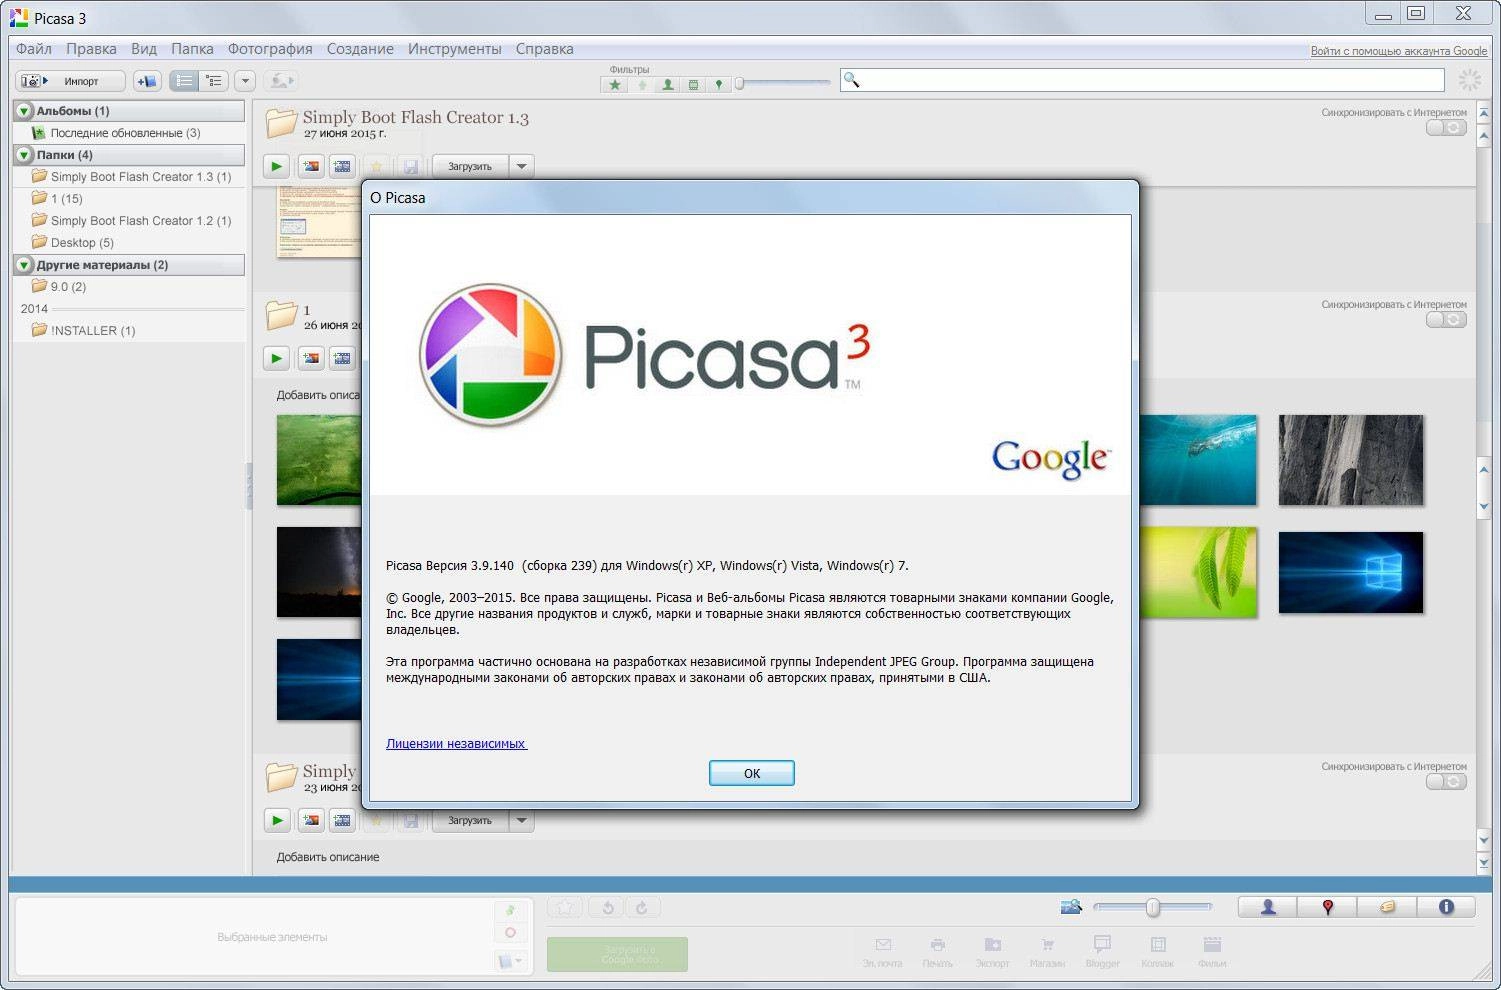1501x990 pixels.
Task: Open the Лицензии независимых link
Action: (x=456, y=743)
